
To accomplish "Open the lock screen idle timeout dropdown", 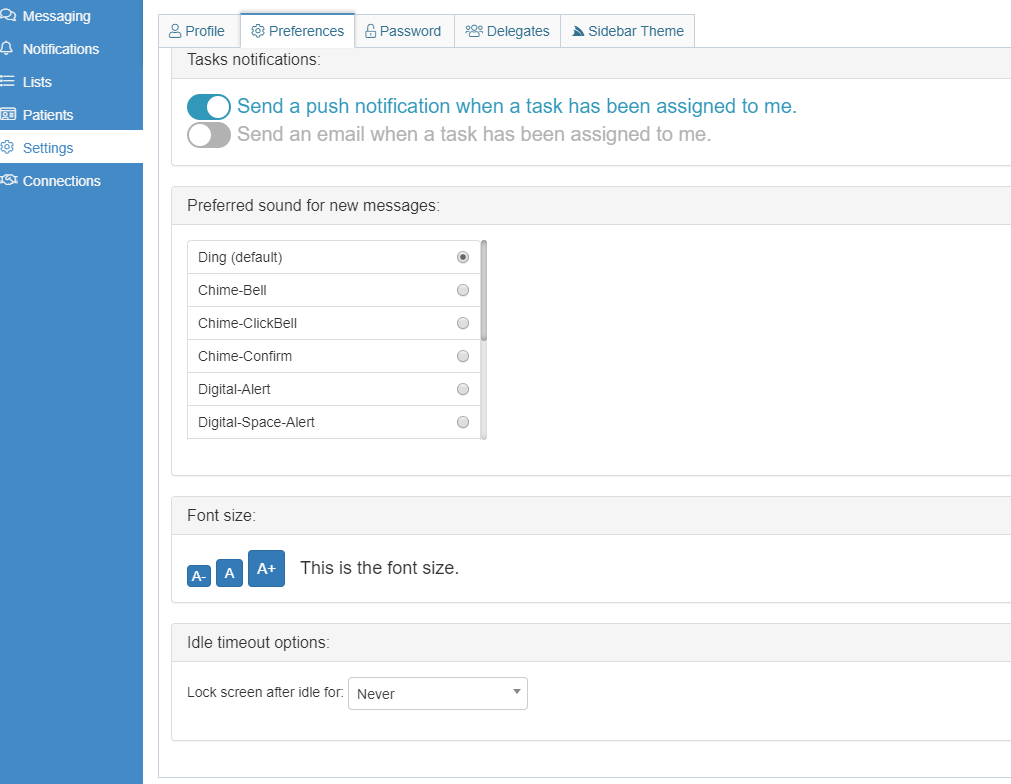I will [437, 694].
